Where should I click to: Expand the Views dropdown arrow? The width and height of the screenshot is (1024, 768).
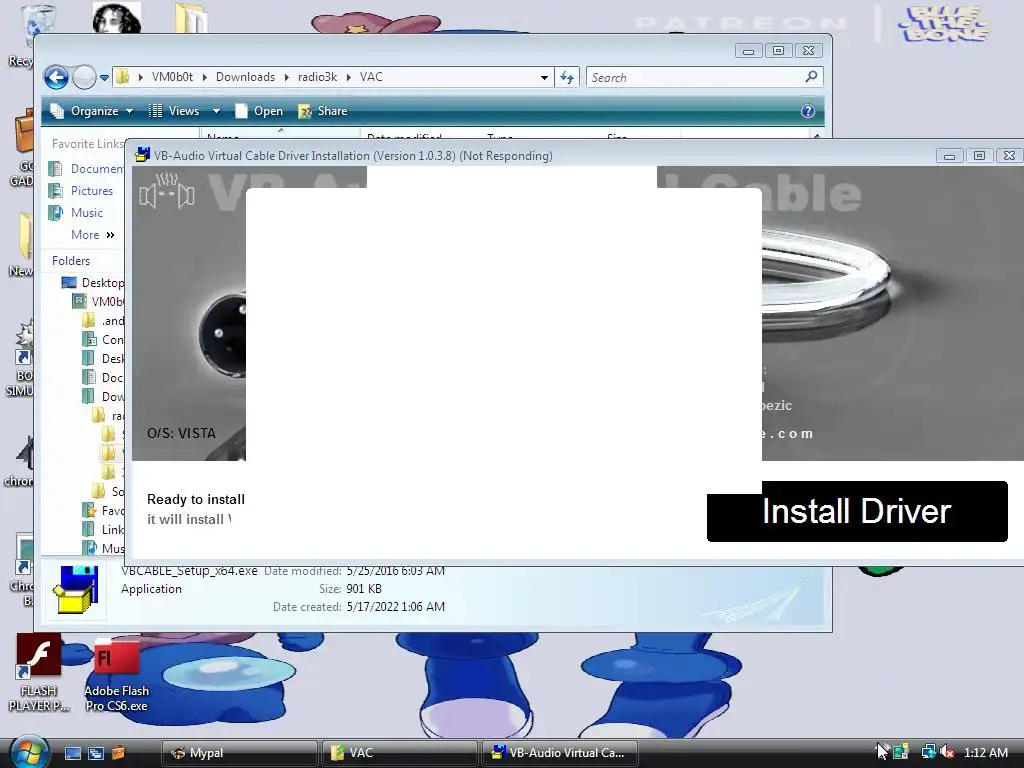point(216,111)
